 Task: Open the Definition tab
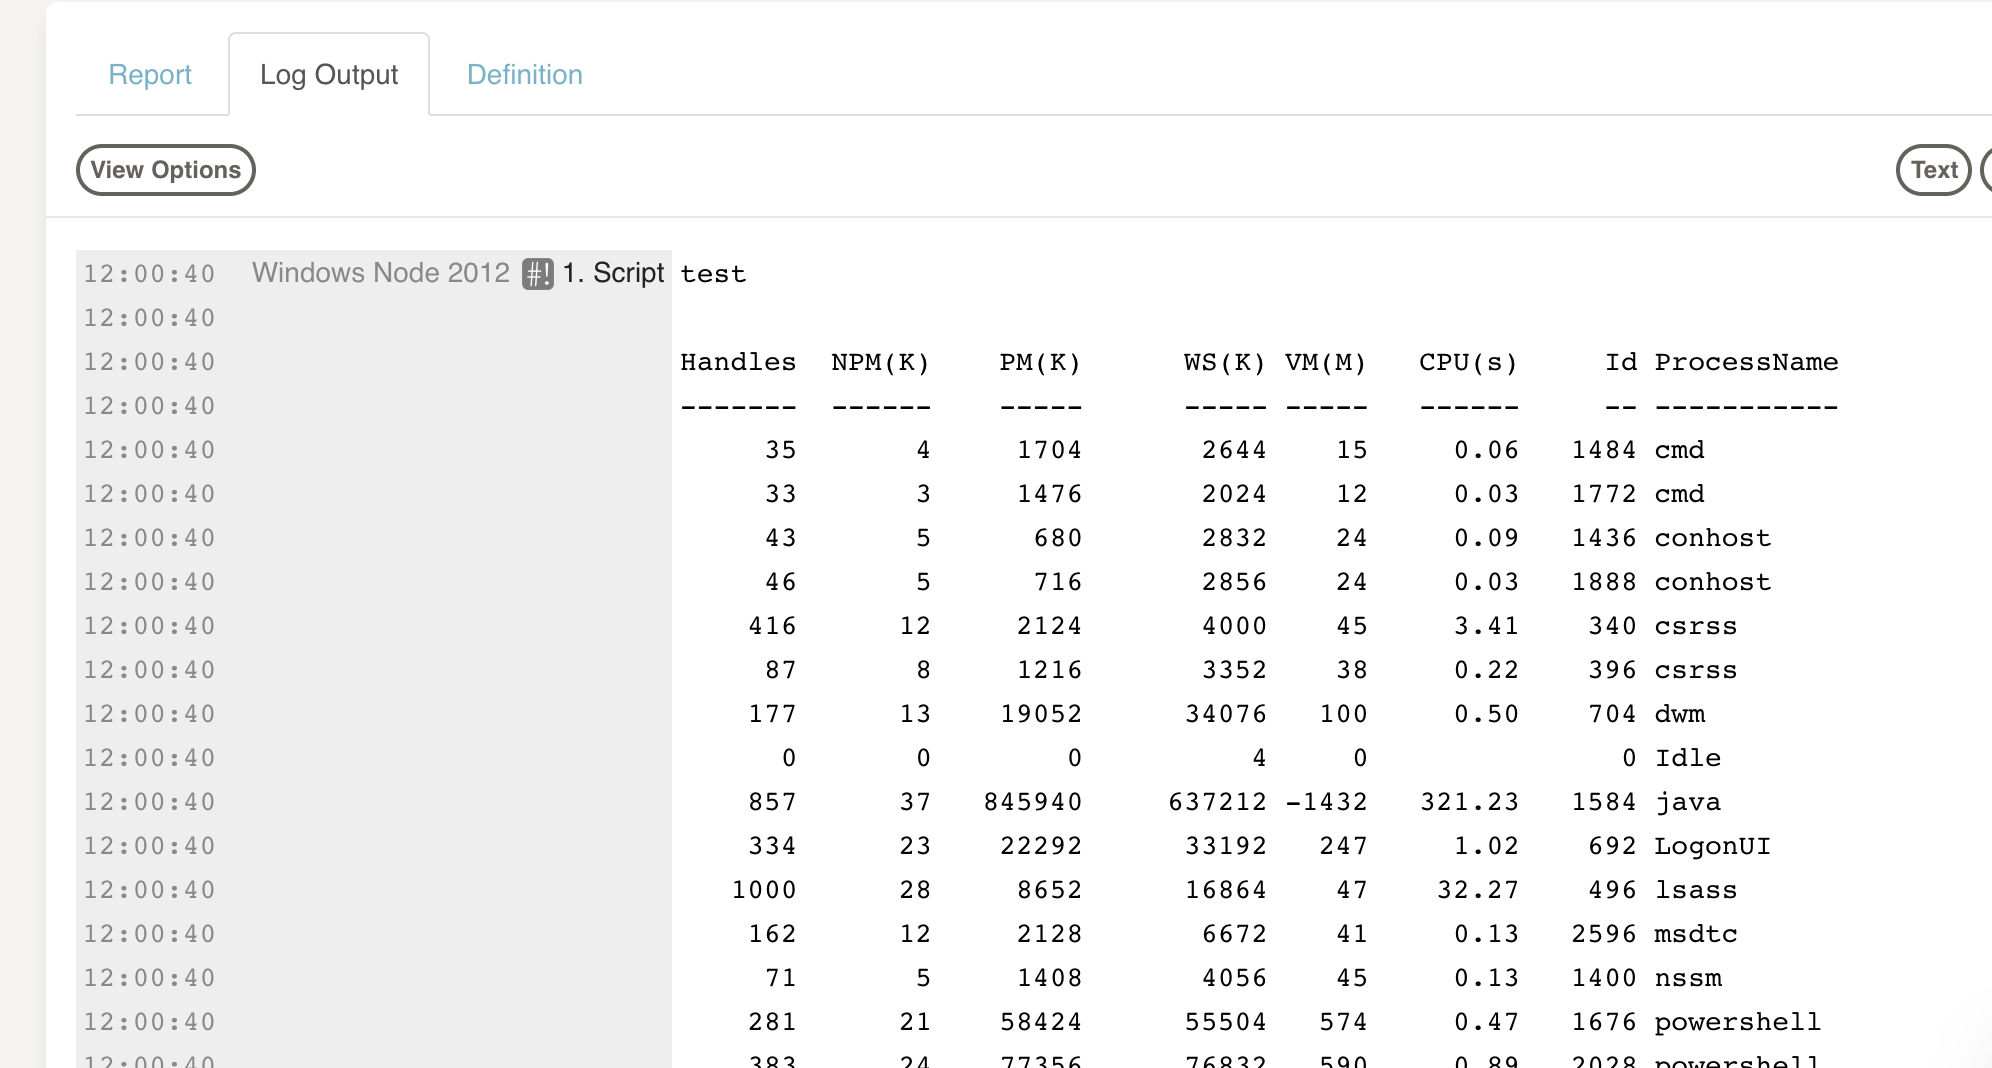point(524,74)
